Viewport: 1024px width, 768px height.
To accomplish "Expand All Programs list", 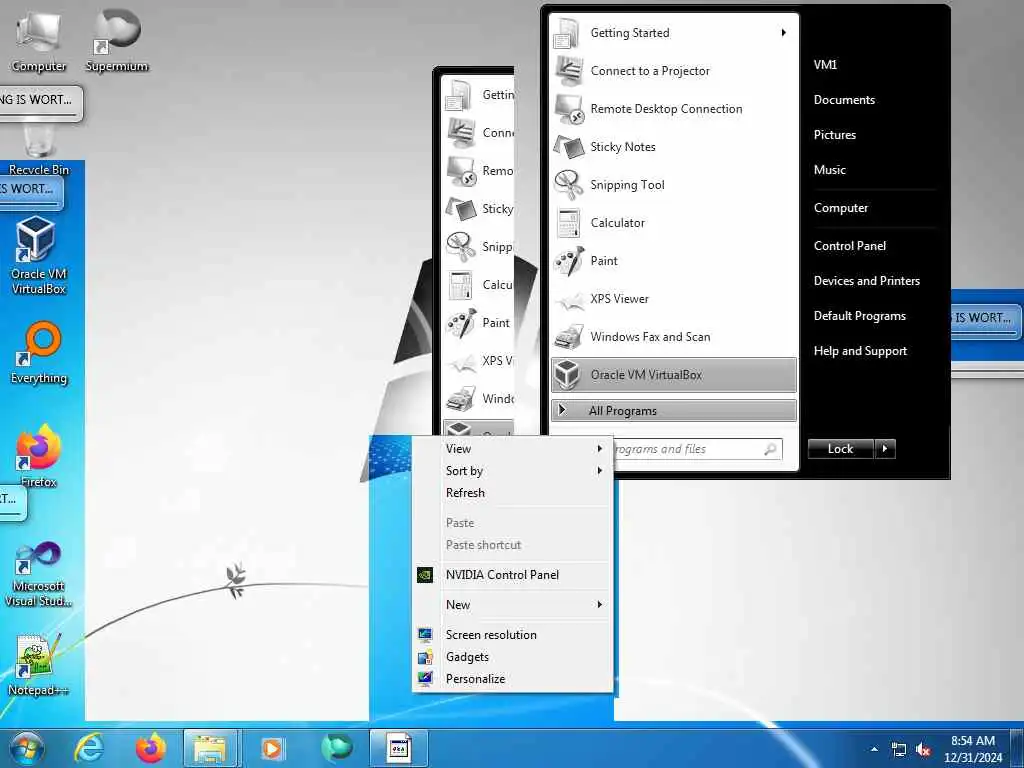I will point(674,411).
